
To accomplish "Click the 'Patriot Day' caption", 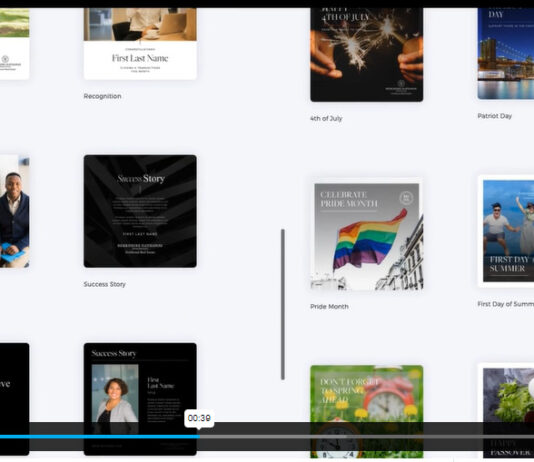I will [x=494, y=116].
